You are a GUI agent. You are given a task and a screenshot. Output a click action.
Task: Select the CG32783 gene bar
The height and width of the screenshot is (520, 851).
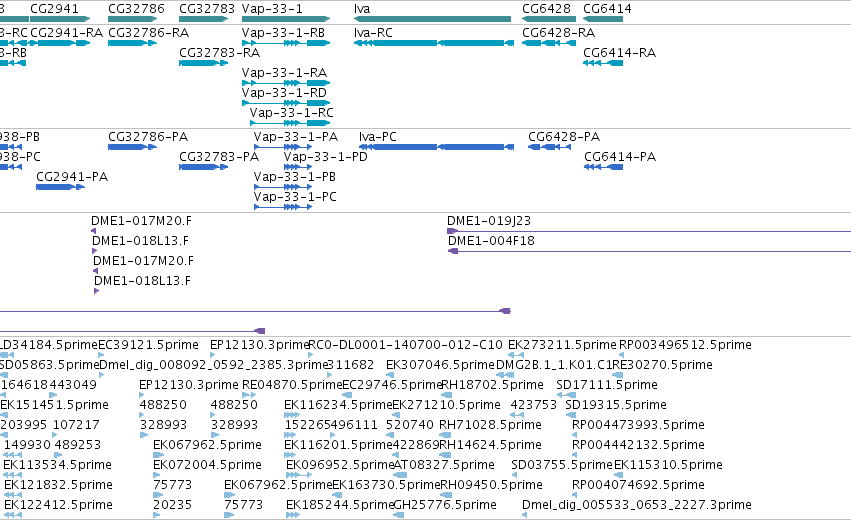tap(204, 19)
